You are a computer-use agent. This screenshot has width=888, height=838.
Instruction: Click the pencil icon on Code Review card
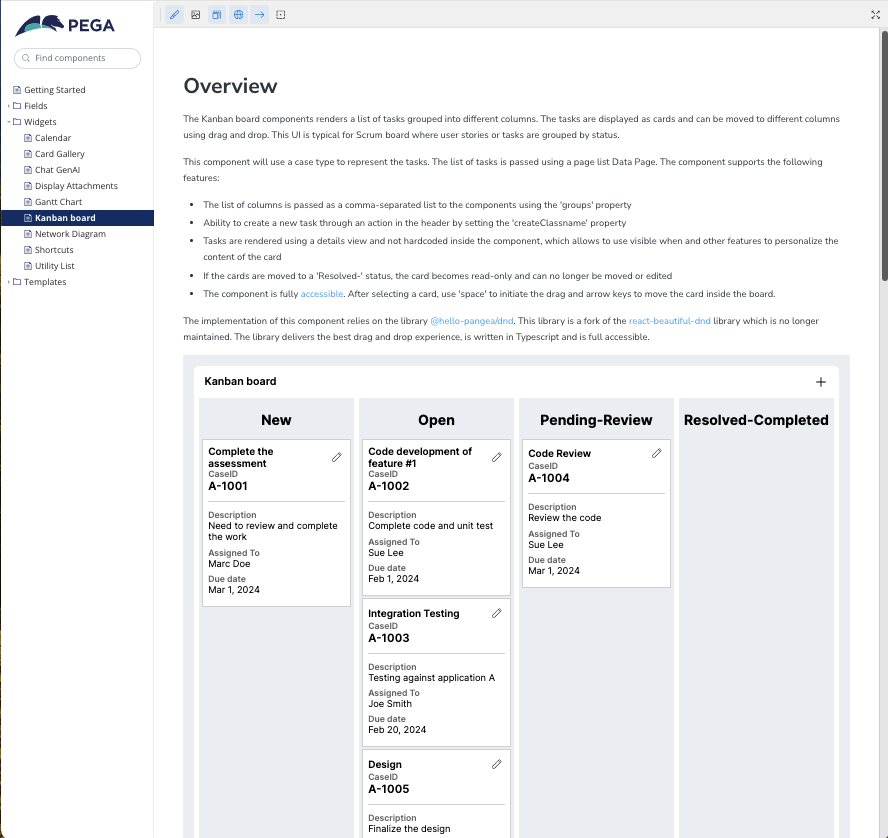click(657, 453)
